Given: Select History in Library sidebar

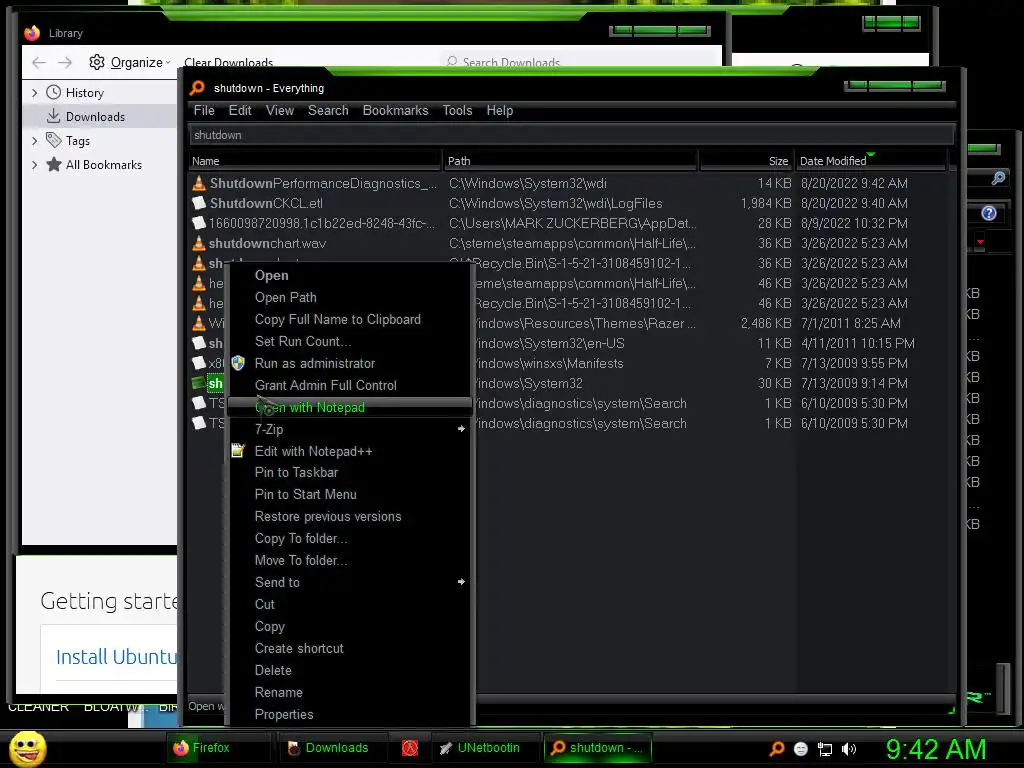Looking at the screenshot, I should tap(84, 93).
